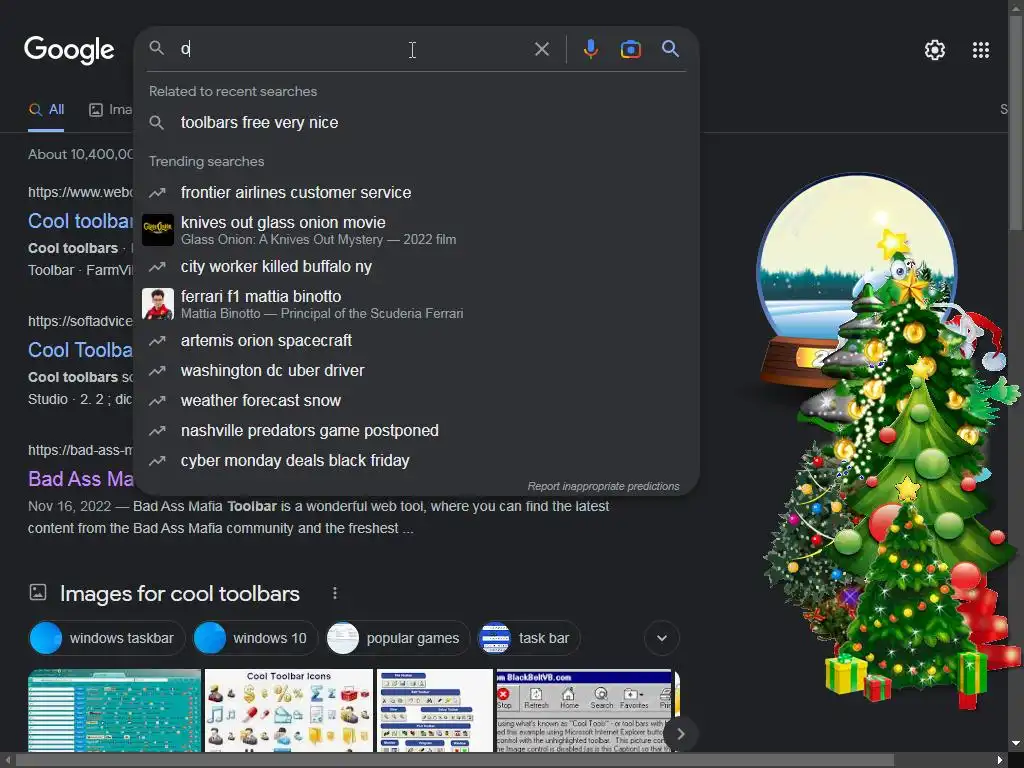This screenshot has width=1024, height=768.
Task: Open the Google apps grid
Action: click(x=980, y=50)
